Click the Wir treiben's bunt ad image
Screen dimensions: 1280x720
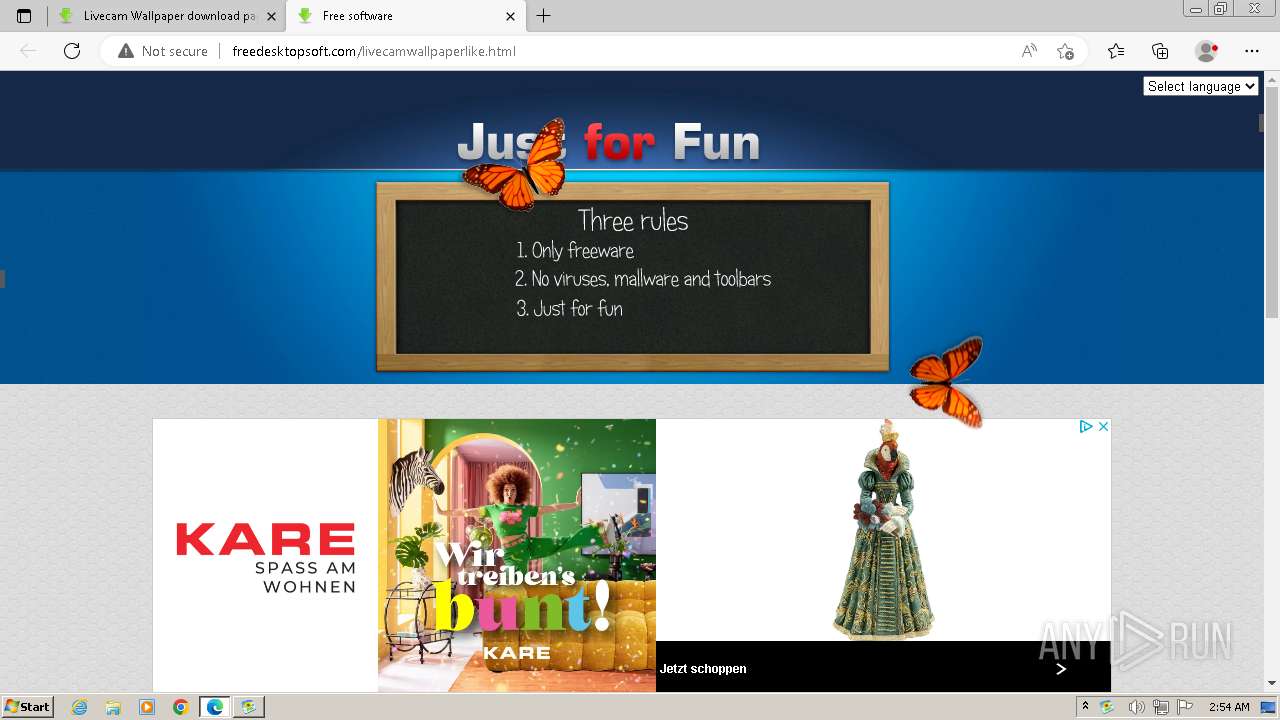click(x=517, y=555)
